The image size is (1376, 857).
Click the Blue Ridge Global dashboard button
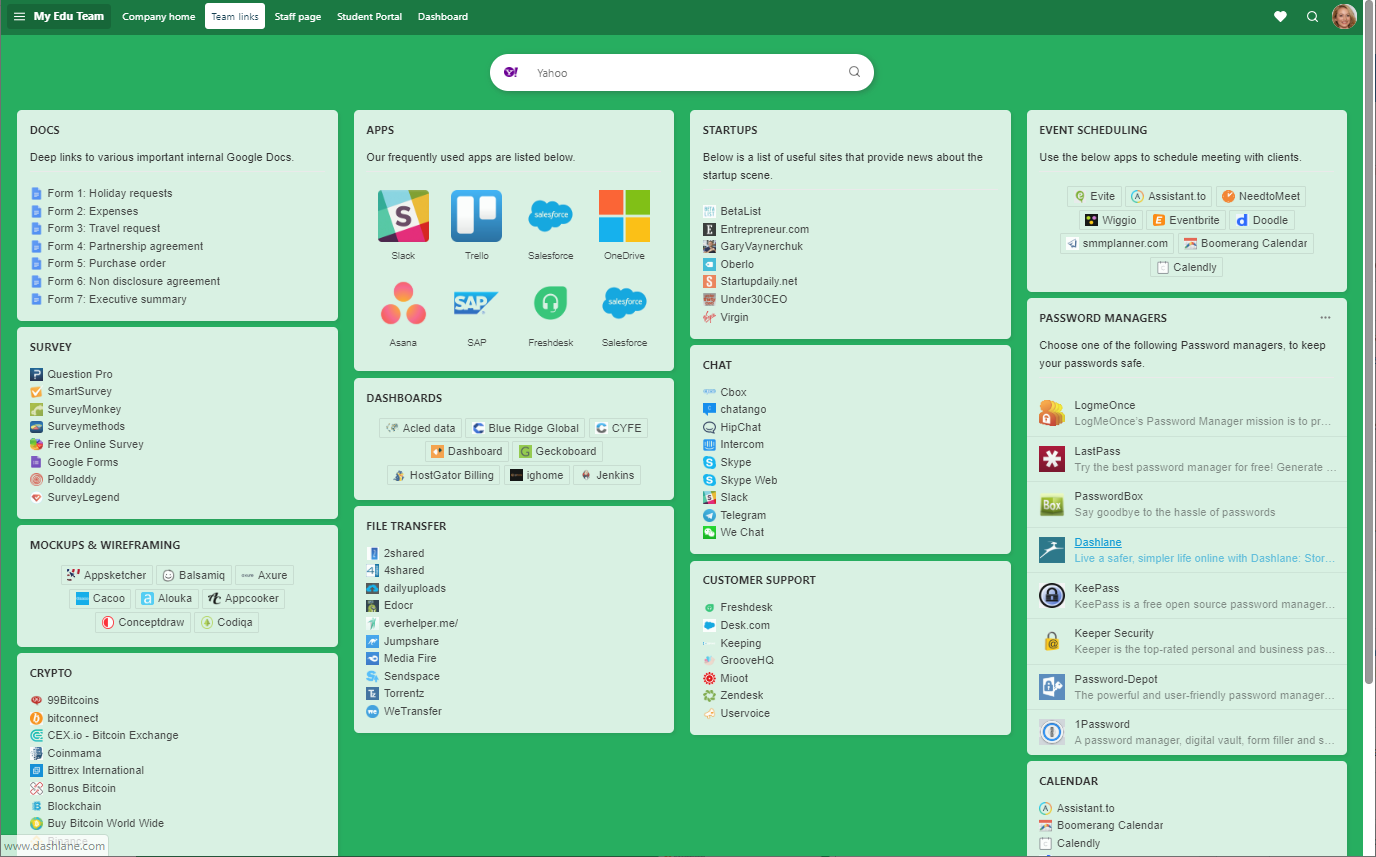(x=524, y=428)
